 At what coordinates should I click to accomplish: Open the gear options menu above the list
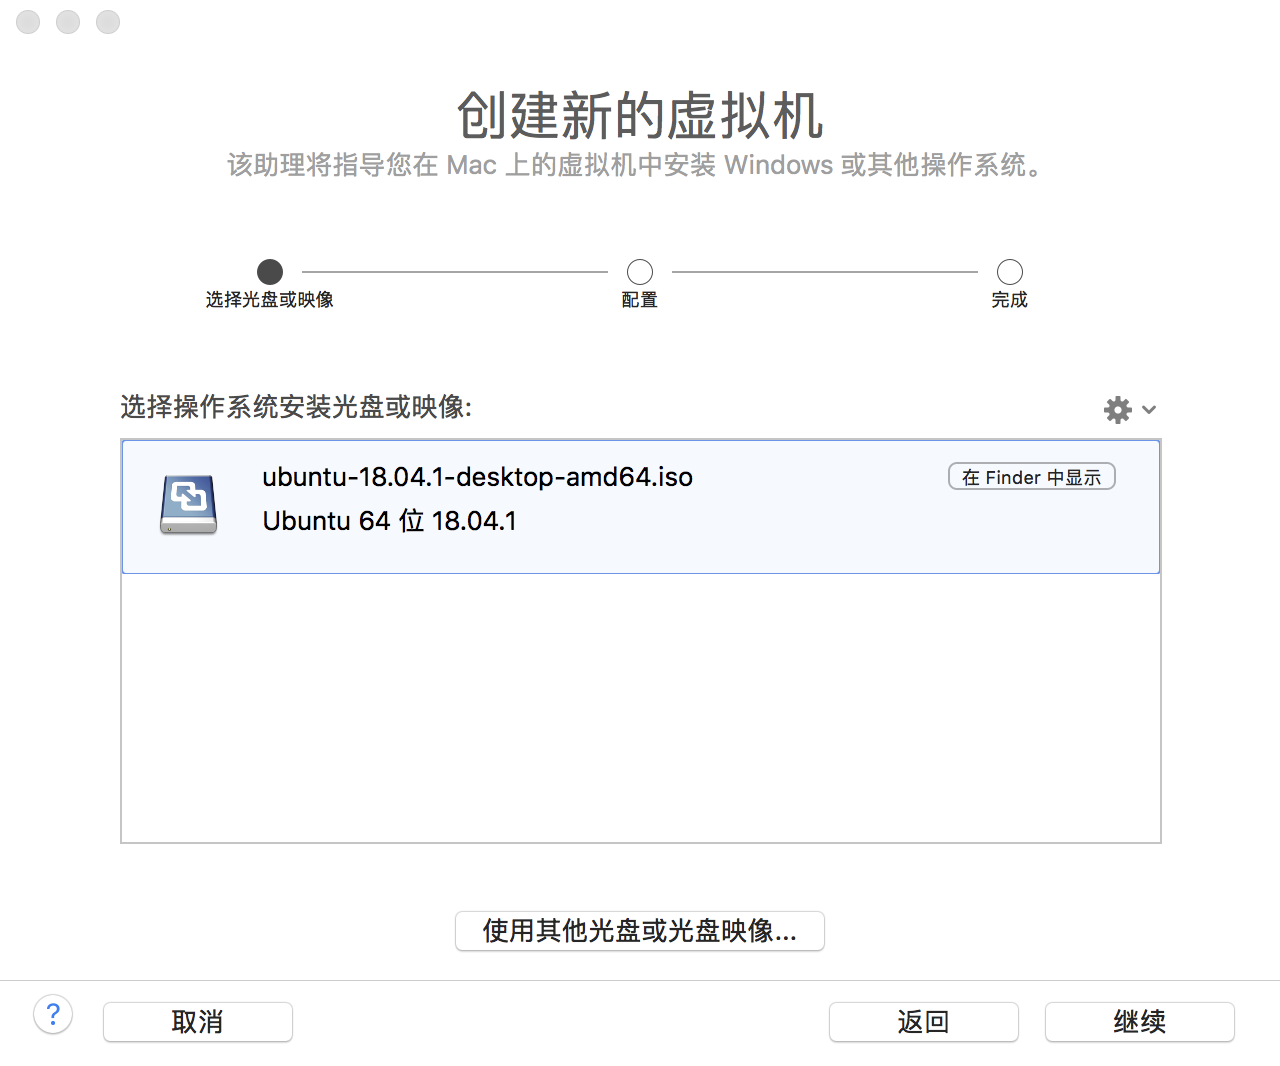point(1130,409)
